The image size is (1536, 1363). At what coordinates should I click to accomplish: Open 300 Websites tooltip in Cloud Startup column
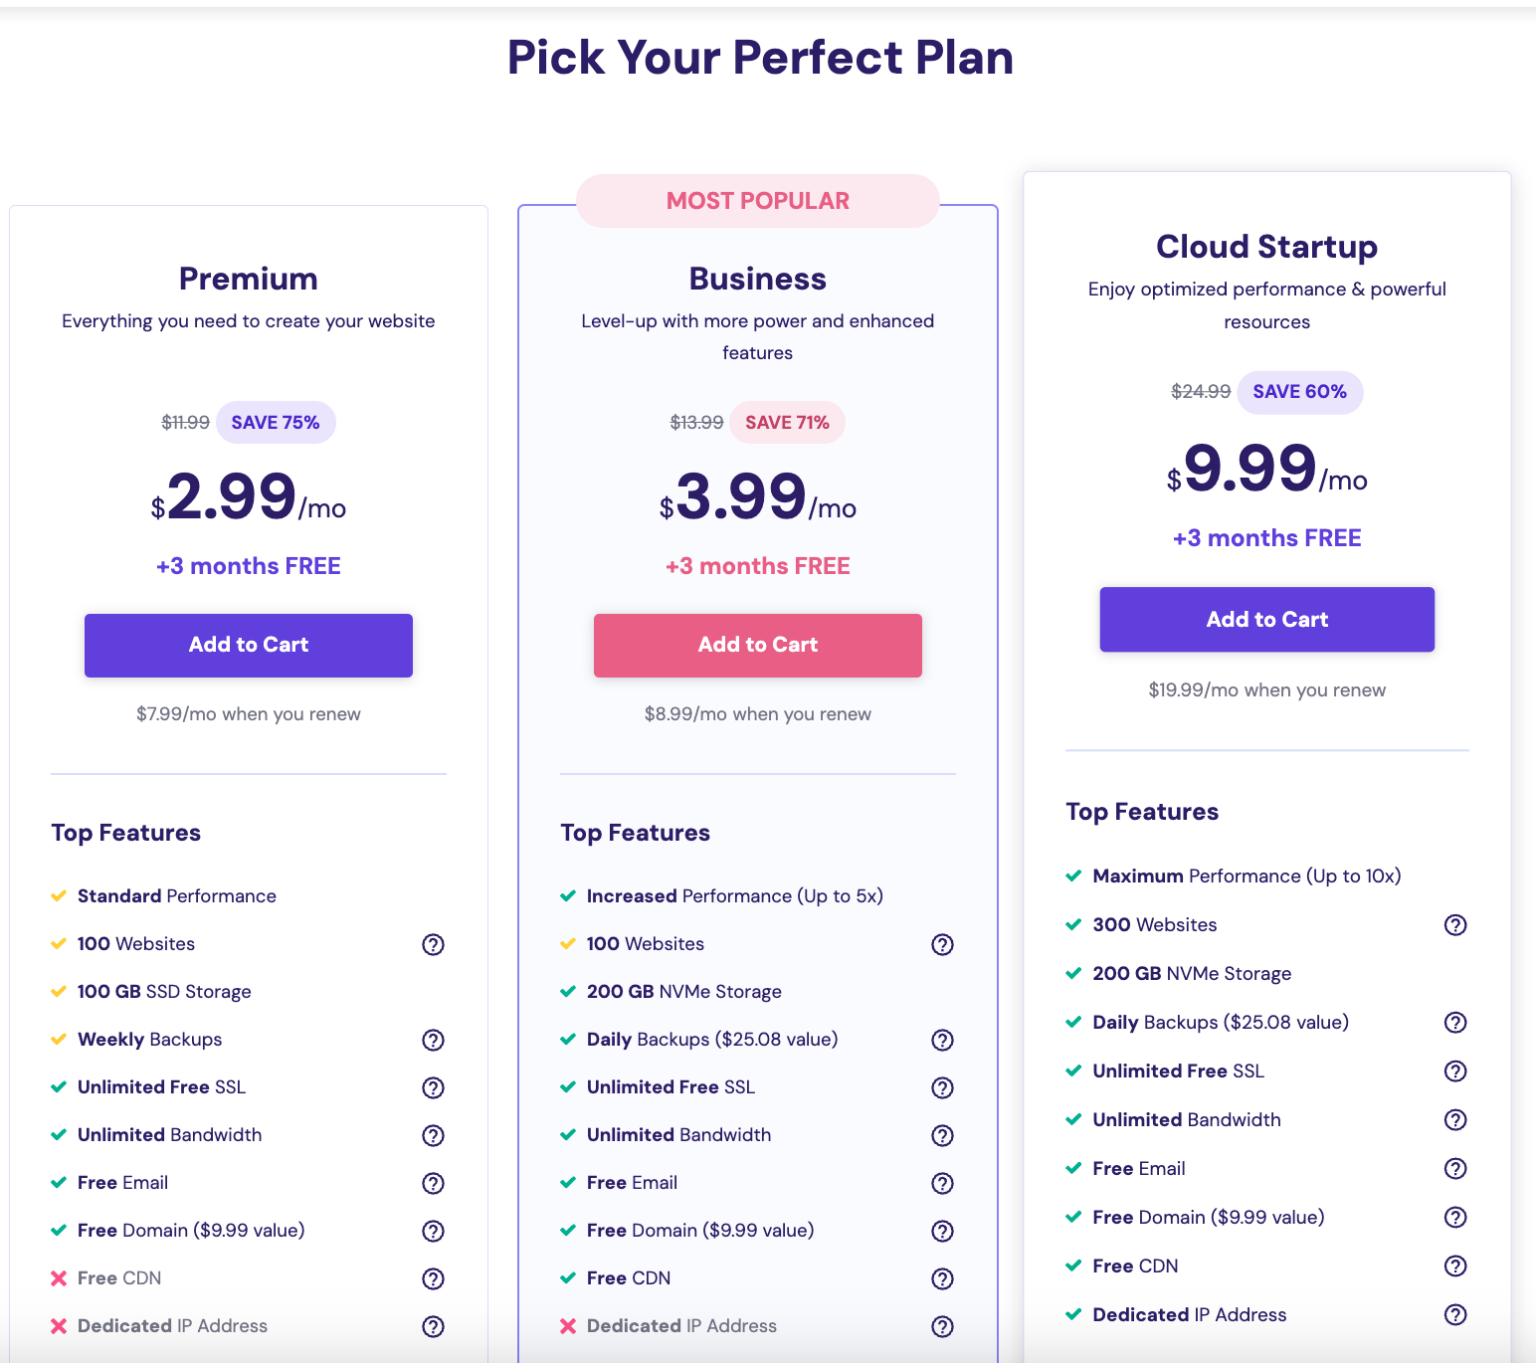(x=1456, y=925)
